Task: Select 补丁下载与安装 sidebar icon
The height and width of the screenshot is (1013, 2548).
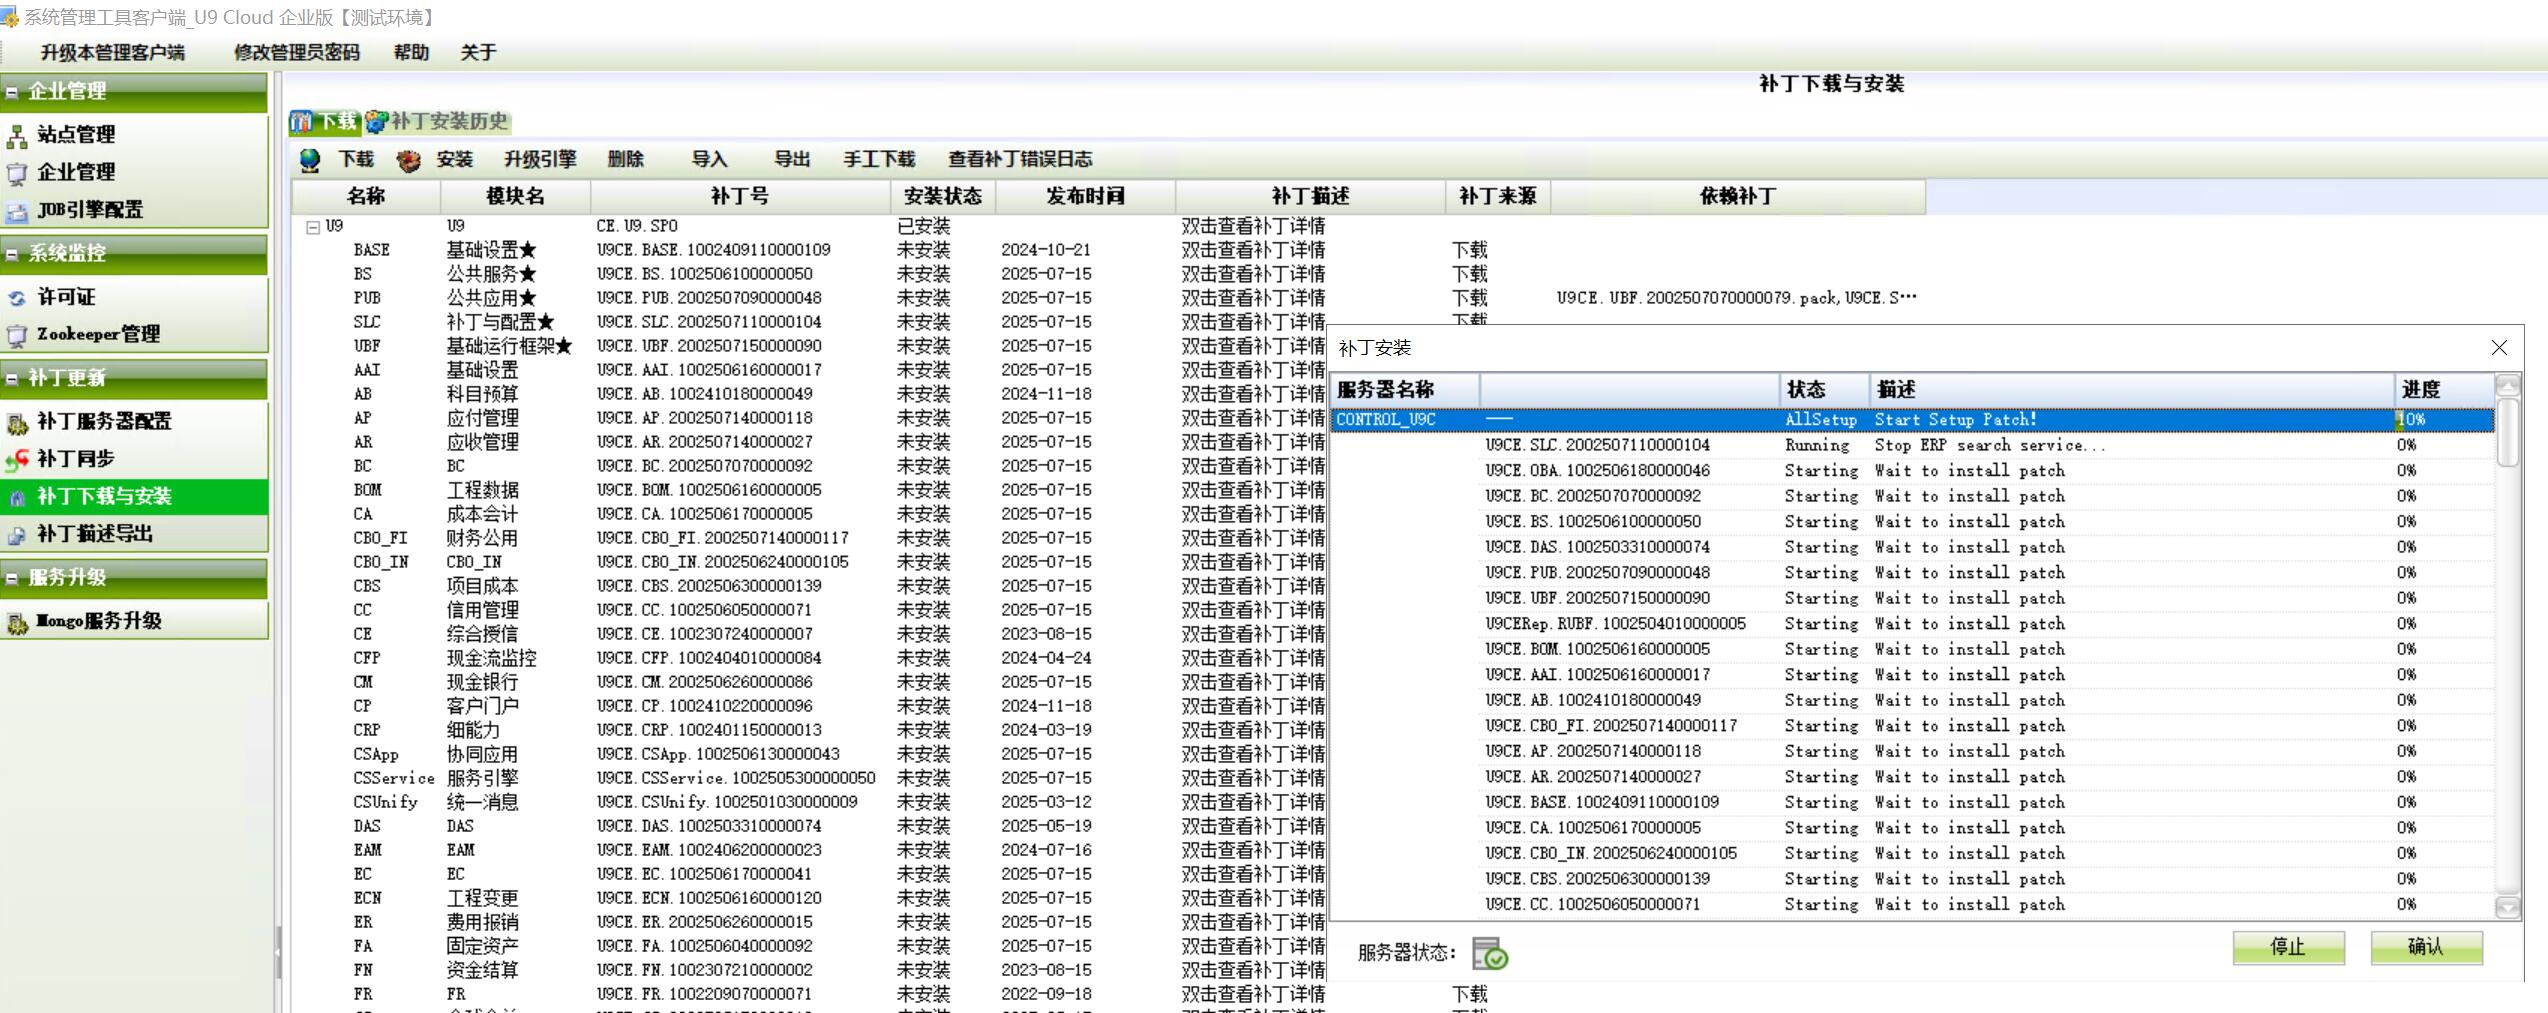Action: pyautogui.click(x=17, y=497)
